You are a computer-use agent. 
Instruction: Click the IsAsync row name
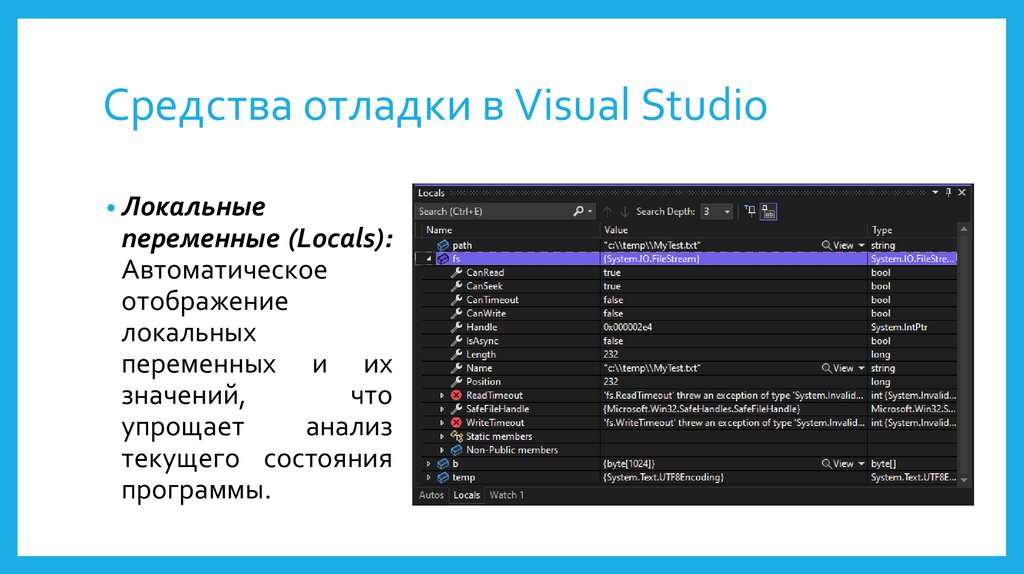[482, 341]
